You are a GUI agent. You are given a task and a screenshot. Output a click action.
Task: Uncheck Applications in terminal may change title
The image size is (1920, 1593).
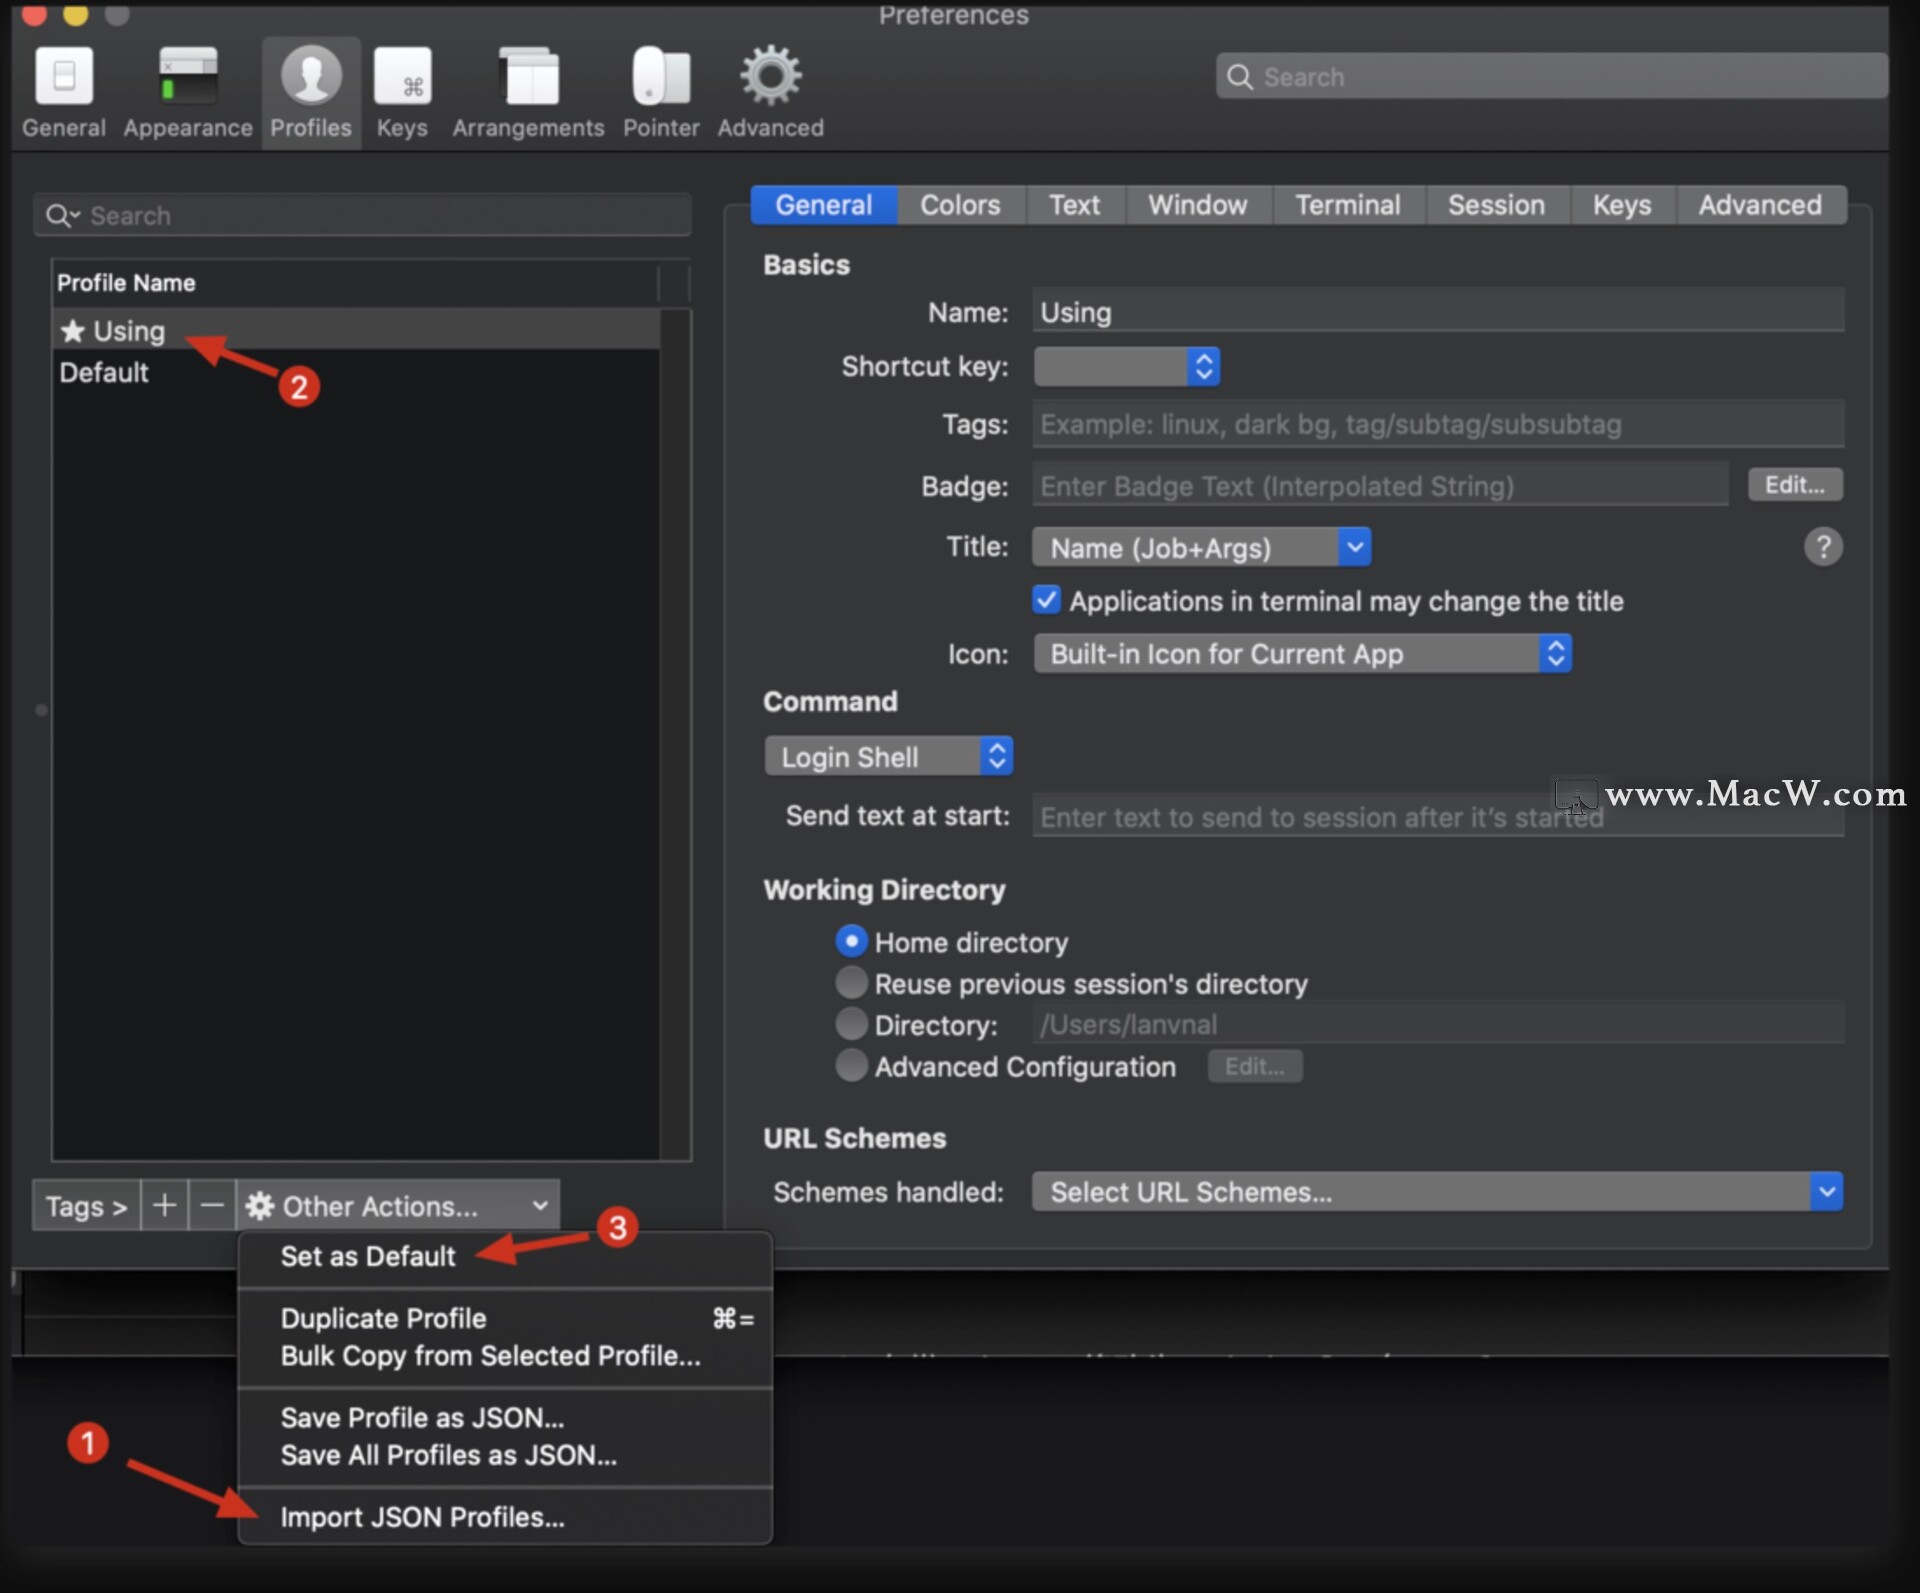point(1046,599)
